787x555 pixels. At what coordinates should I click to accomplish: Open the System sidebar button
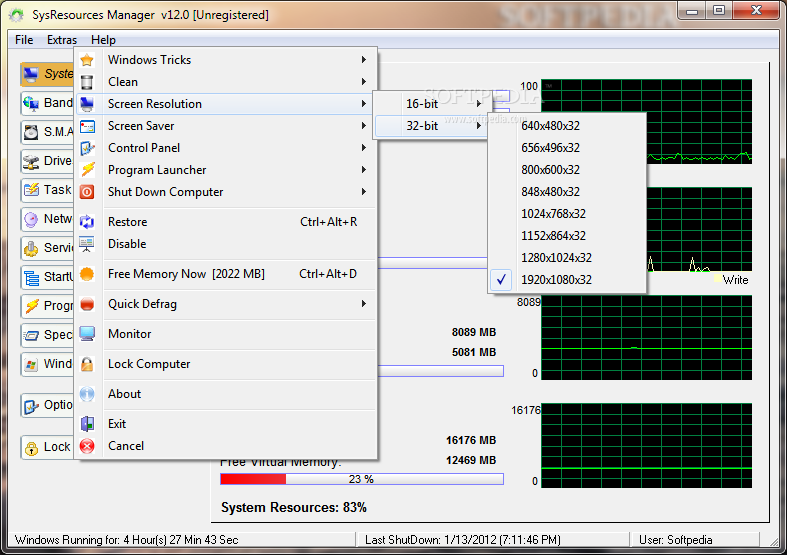click(x=47, y=74)
